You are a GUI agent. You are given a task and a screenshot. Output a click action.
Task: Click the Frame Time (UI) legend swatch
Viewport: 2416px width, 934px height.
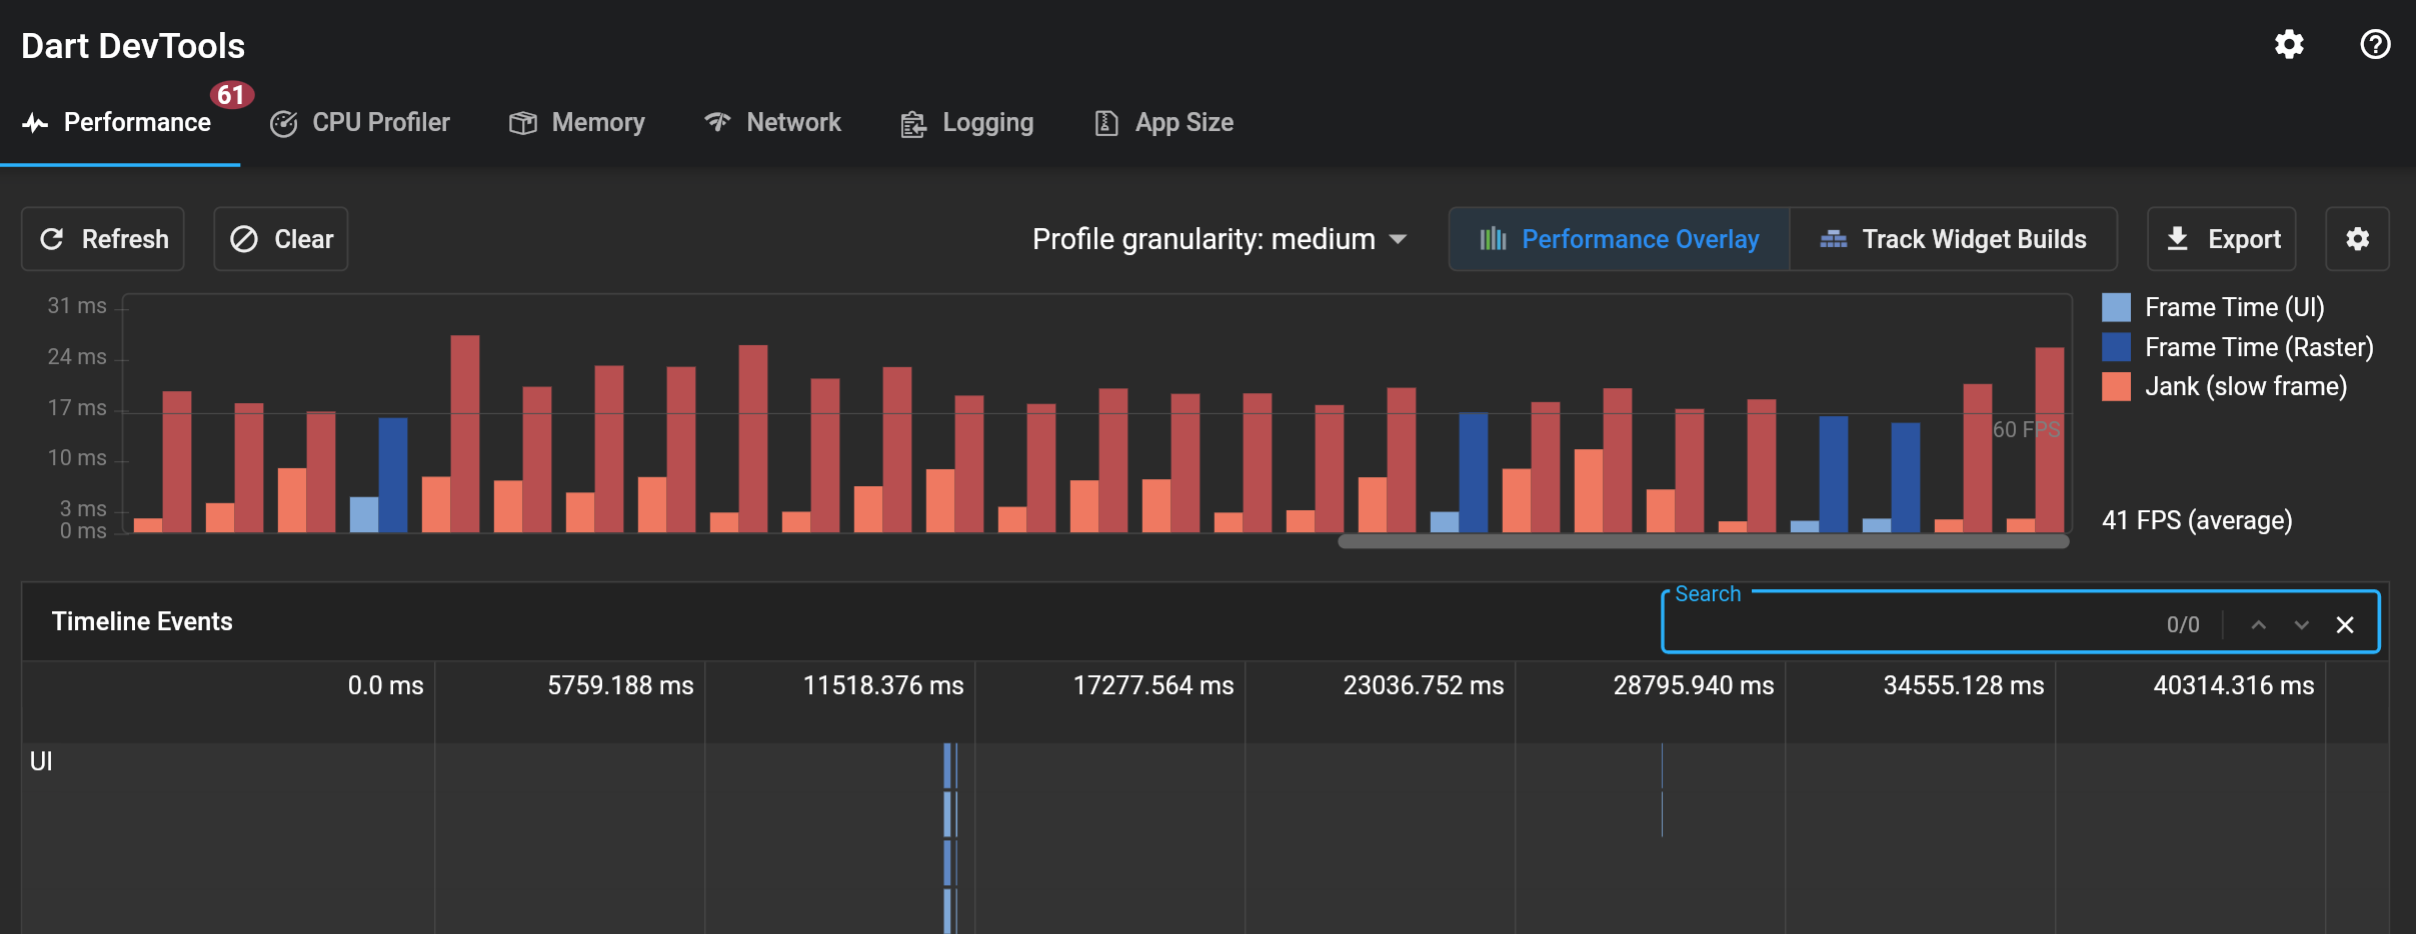coord(2116,307)
